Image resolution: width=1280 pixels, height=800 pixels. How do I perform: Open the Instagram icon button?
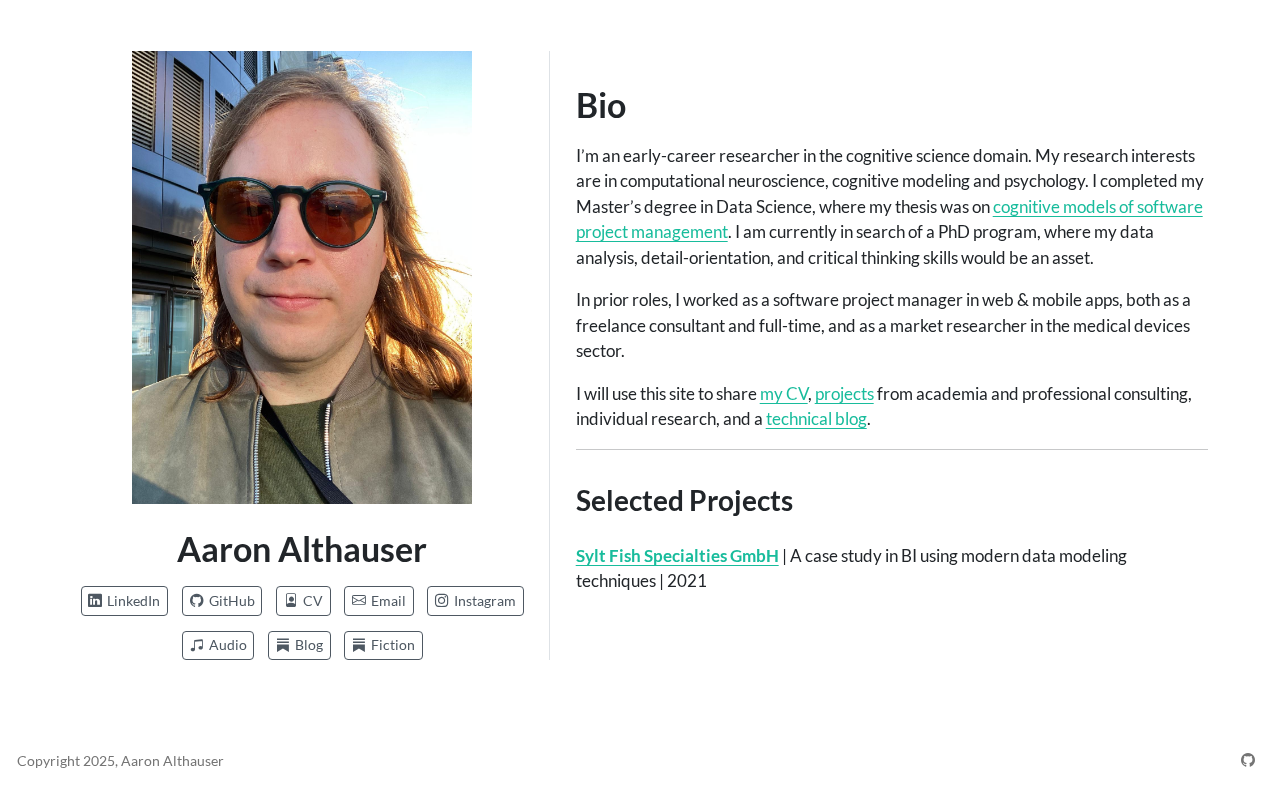tap(442, 601)
